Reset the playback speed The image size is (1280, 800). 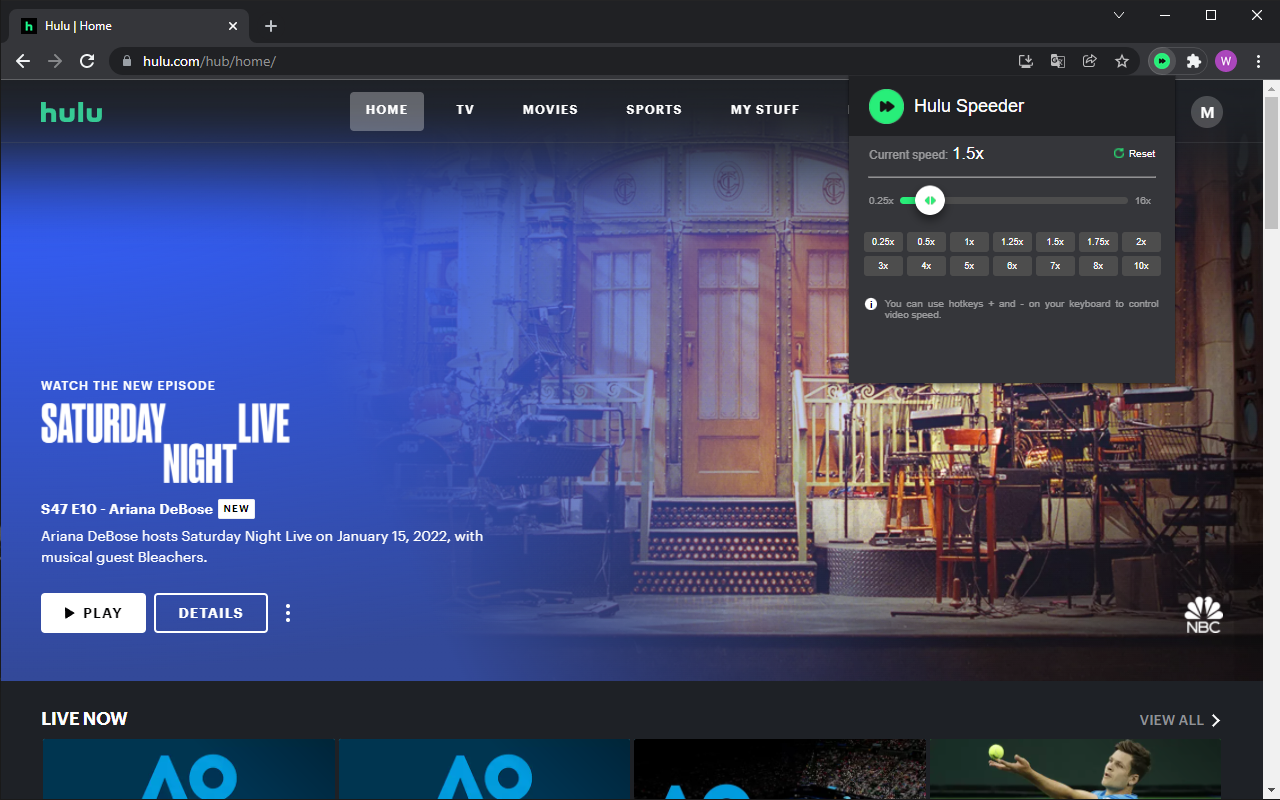point(1135,154)
